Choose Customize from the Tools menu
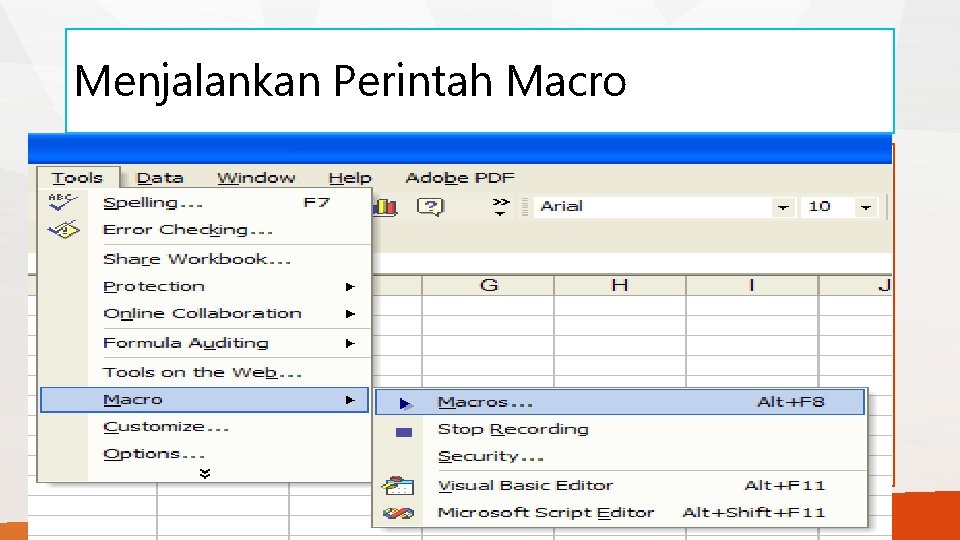The height and width of the screenshot is (540, 960). click(x=204, y=427)
